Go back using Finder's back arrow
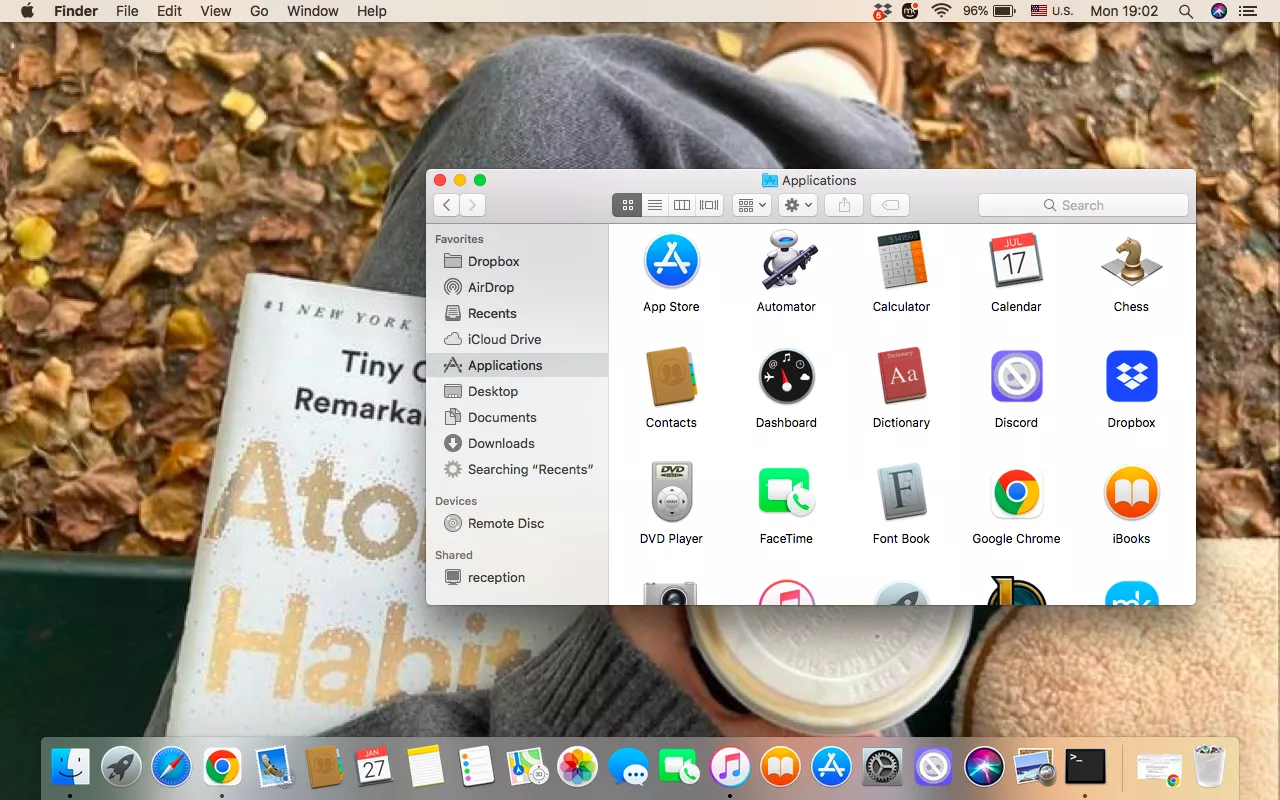This screenshot has height=800, width=1280. (x=447, y=205)
